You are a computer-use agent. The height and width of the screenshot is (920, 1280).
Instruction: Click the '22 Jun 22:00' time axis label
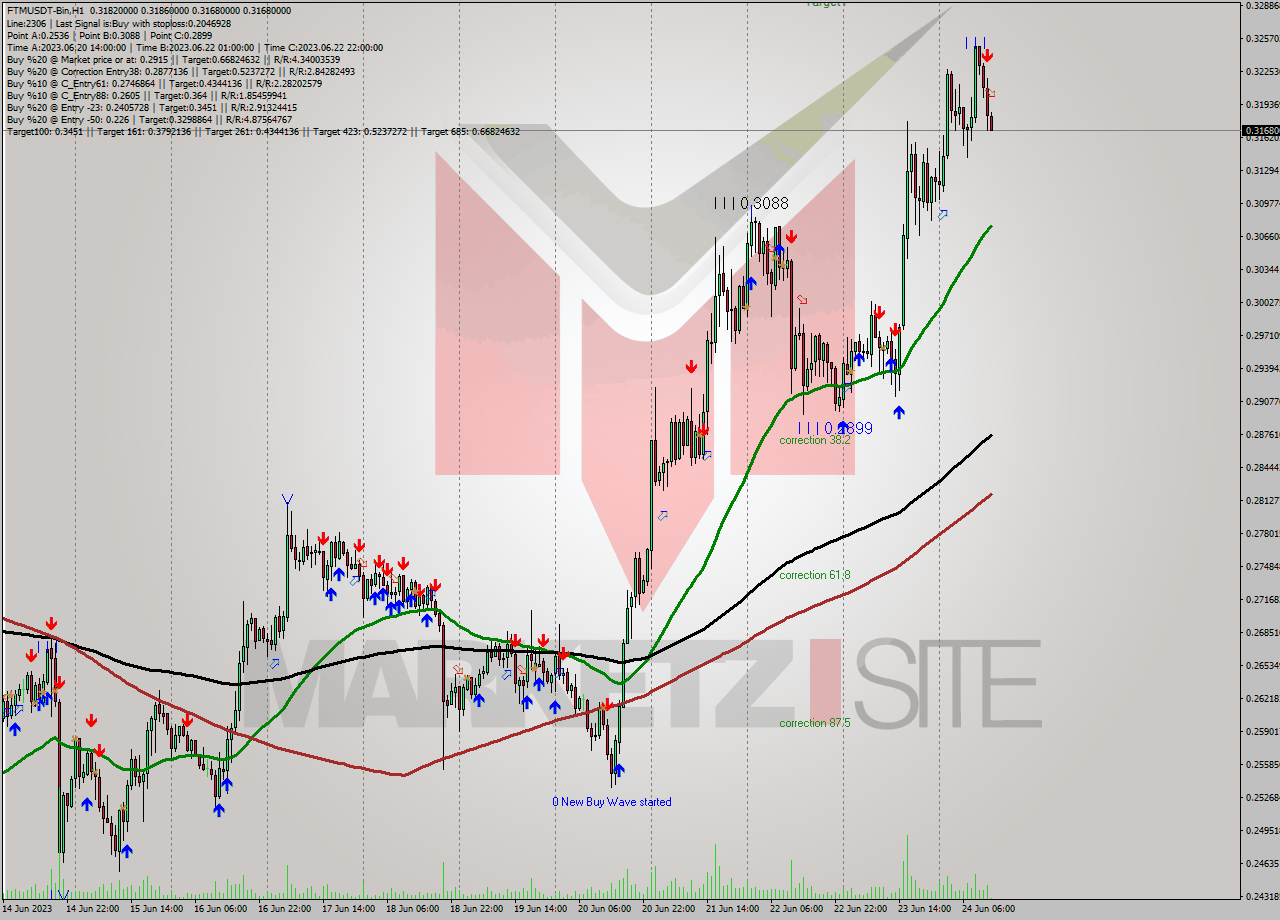pos(862,909)
